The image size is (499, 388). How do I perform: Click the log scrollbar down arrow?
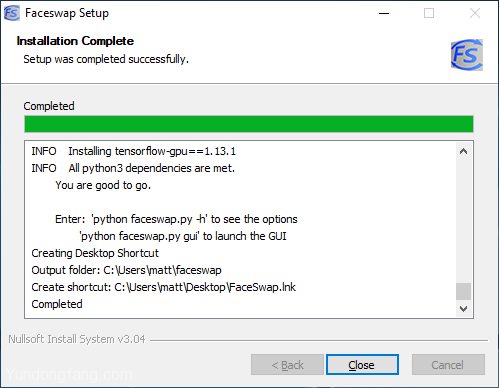(463, 309)
